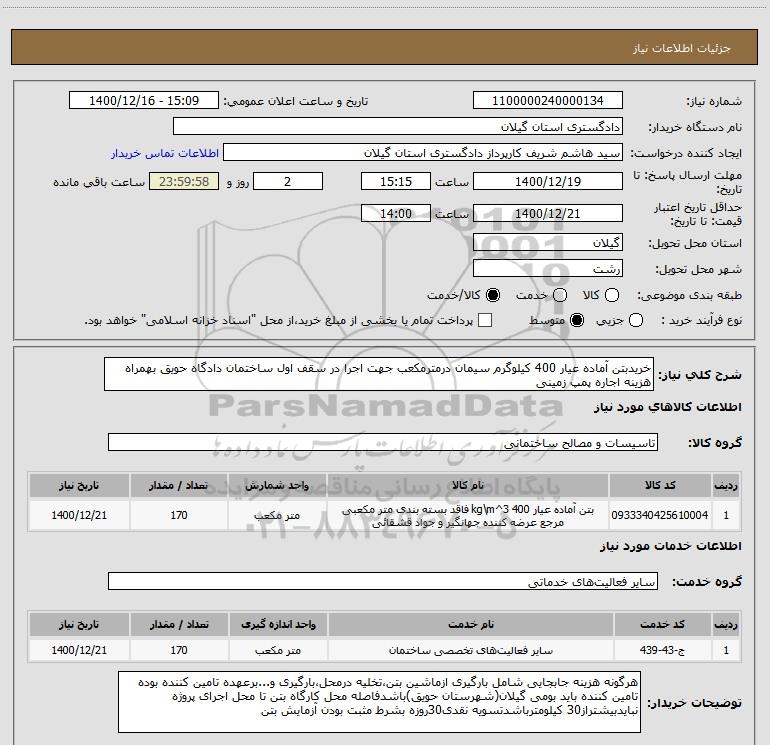Screen dimensions: 770x745
Task: Select the کالا/خدمت radio button
Action: [493, 295]
